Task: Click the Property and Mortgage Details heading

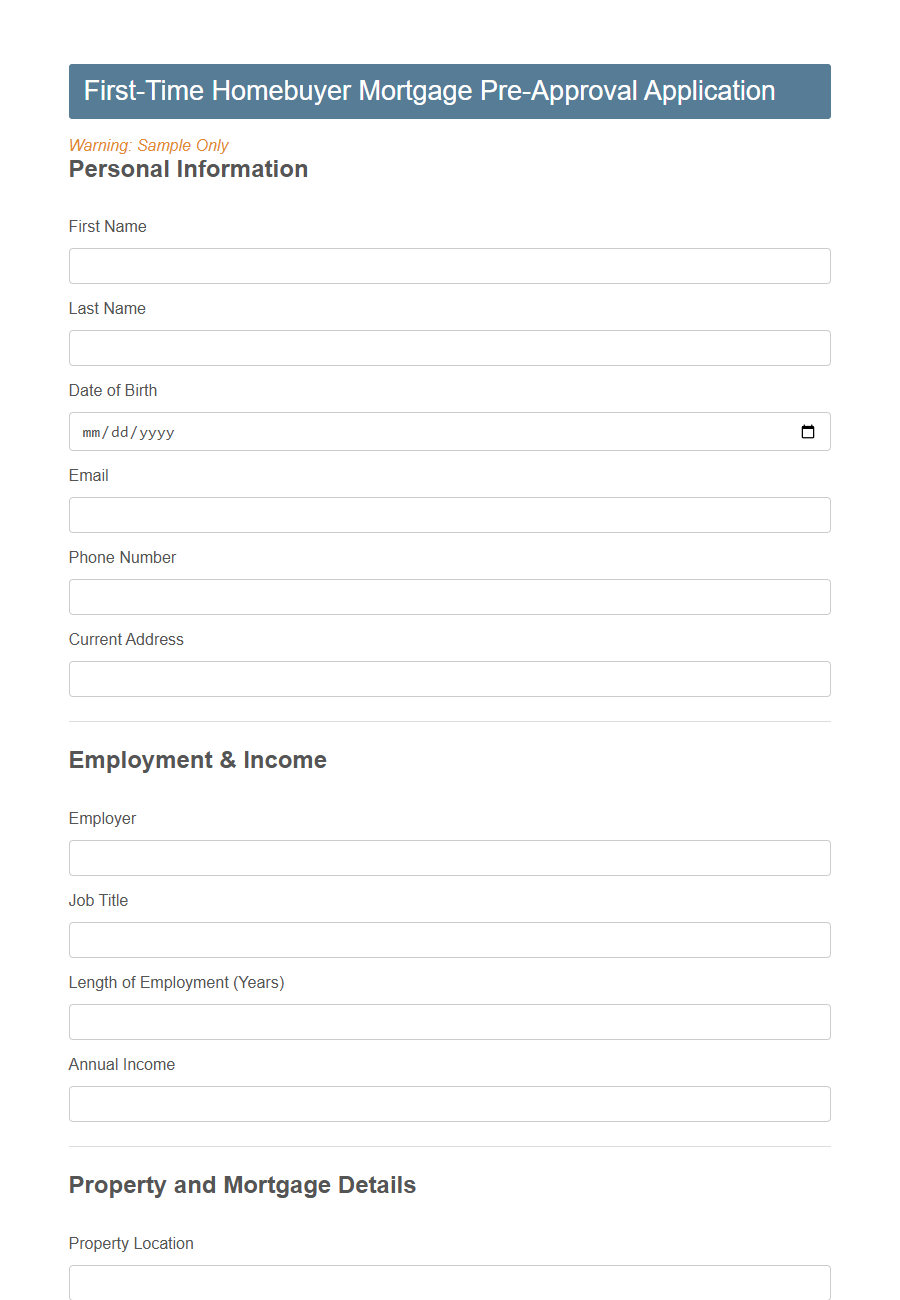Action: 242,1185
